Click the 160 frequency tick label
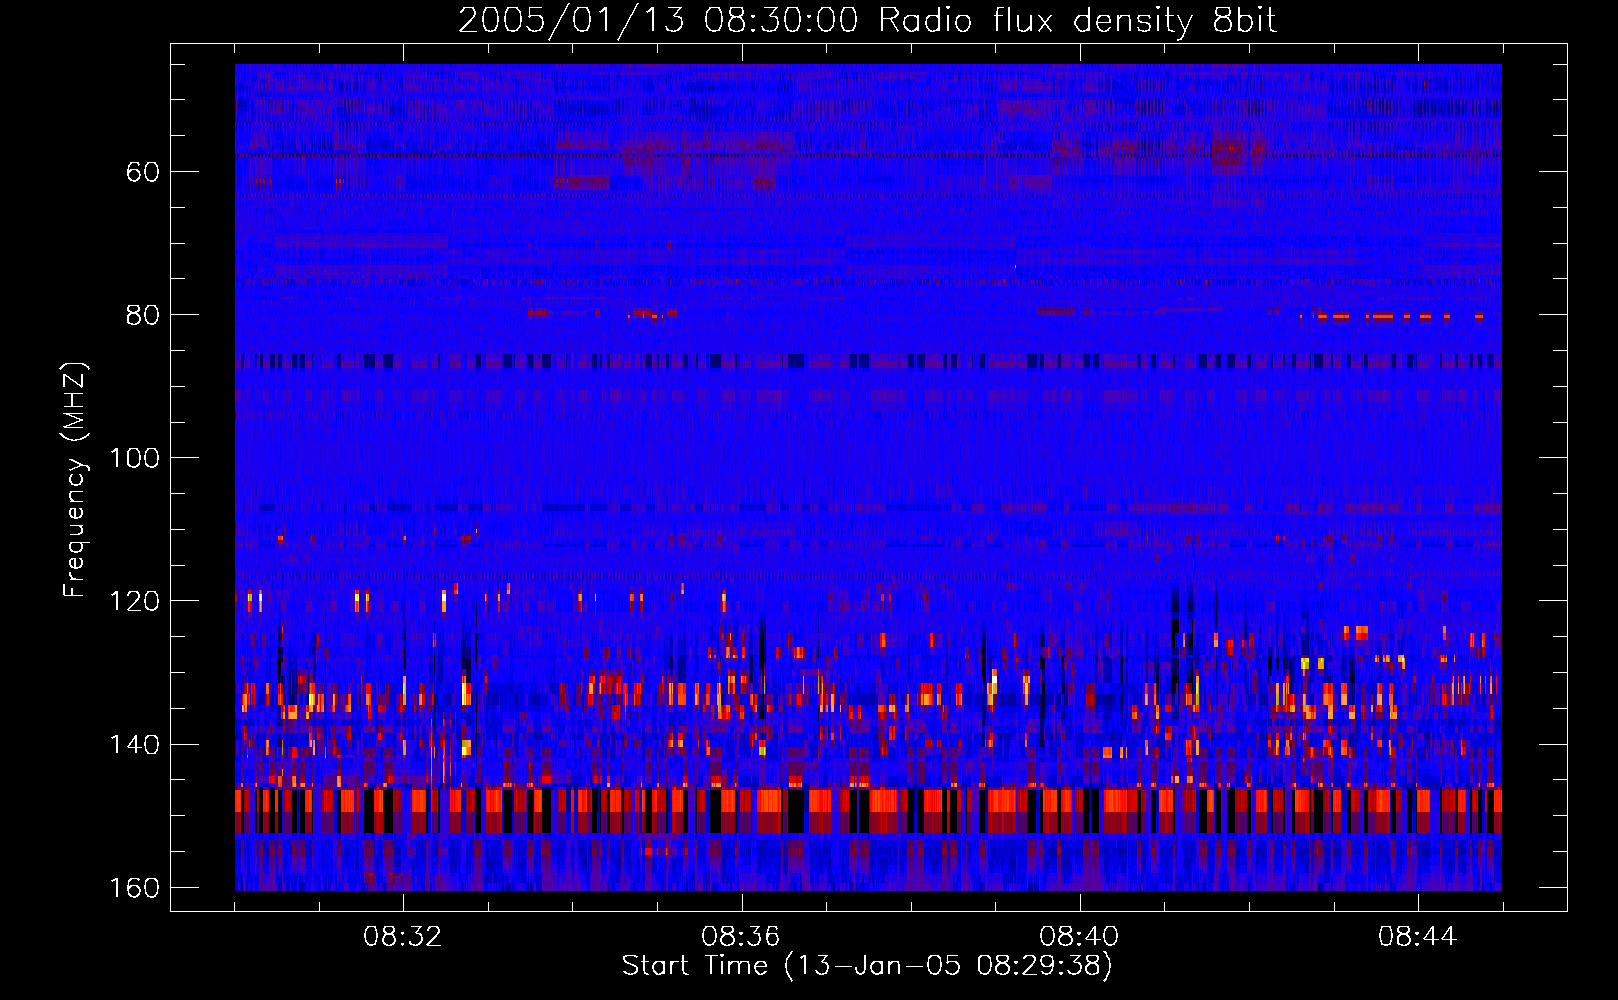1618x1000 pixels. click(133, 888)
